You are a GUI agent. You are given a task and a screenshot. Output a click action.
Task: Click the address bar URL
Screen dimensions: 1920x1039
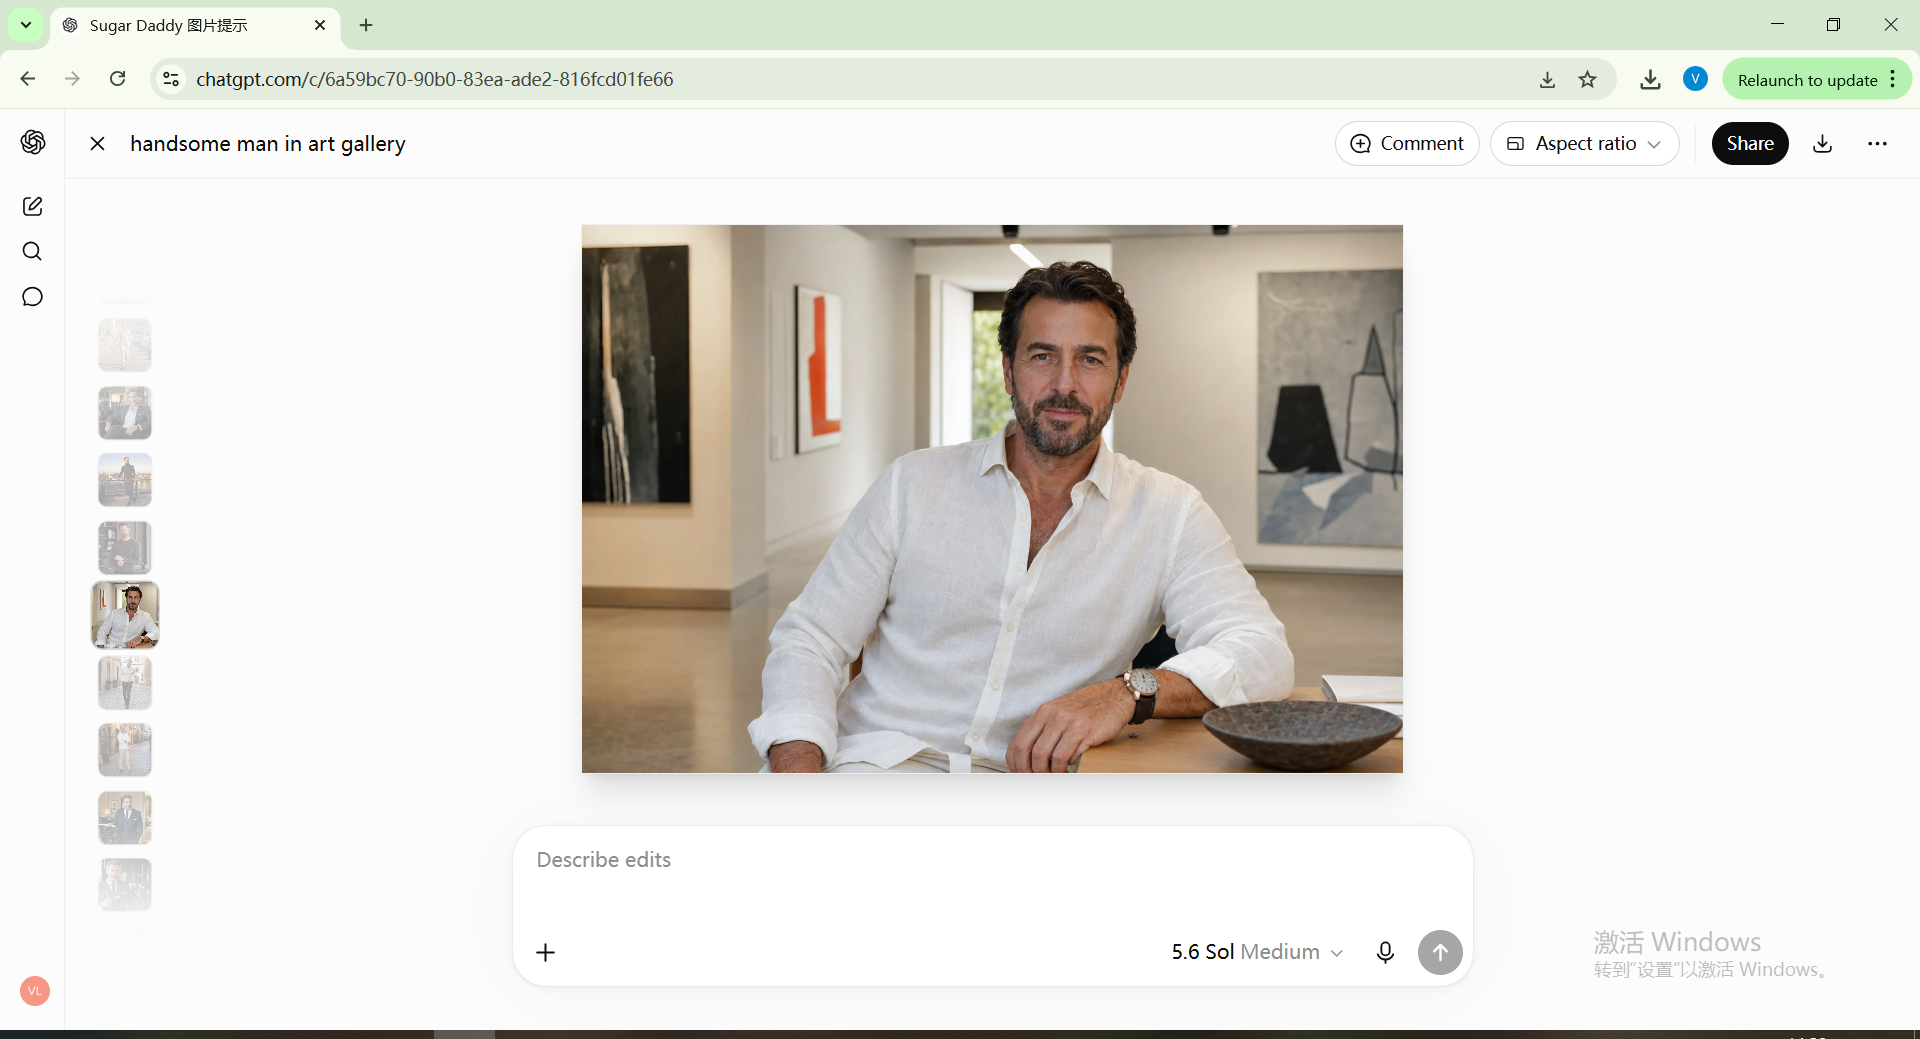(435, 79)
